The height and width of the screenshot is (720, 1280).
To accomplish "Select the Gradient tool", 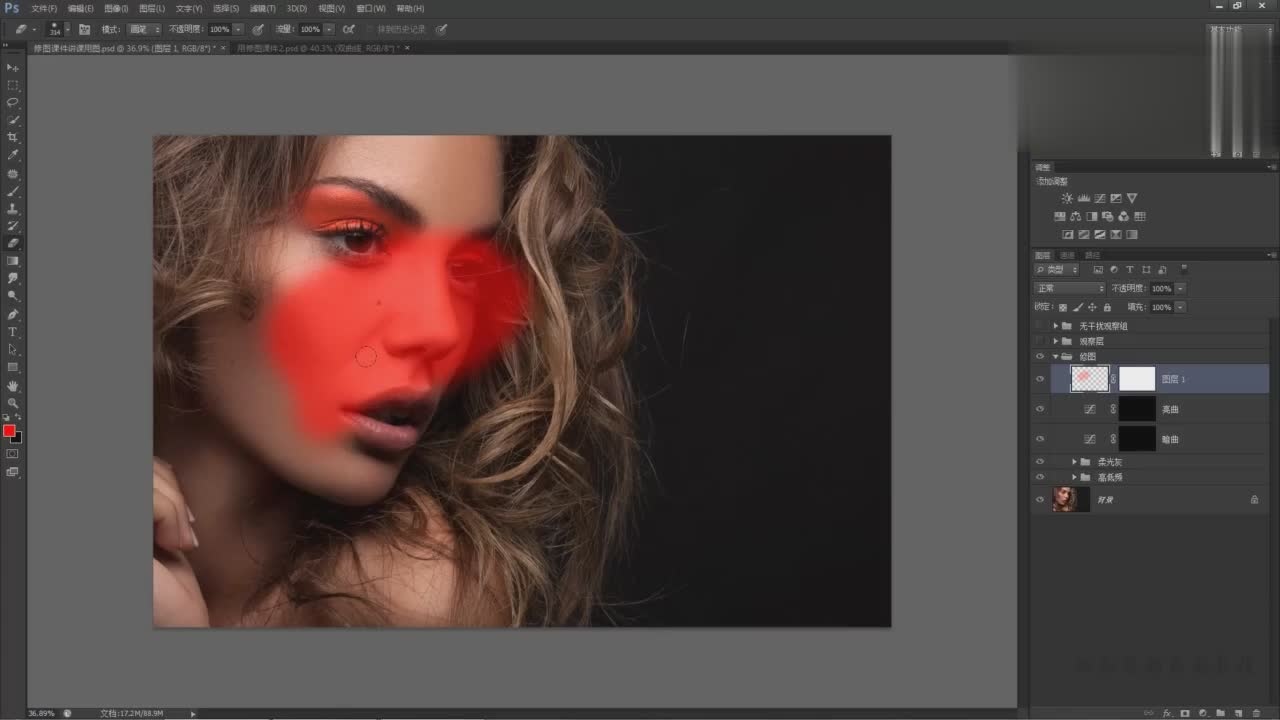I will 13,260.
